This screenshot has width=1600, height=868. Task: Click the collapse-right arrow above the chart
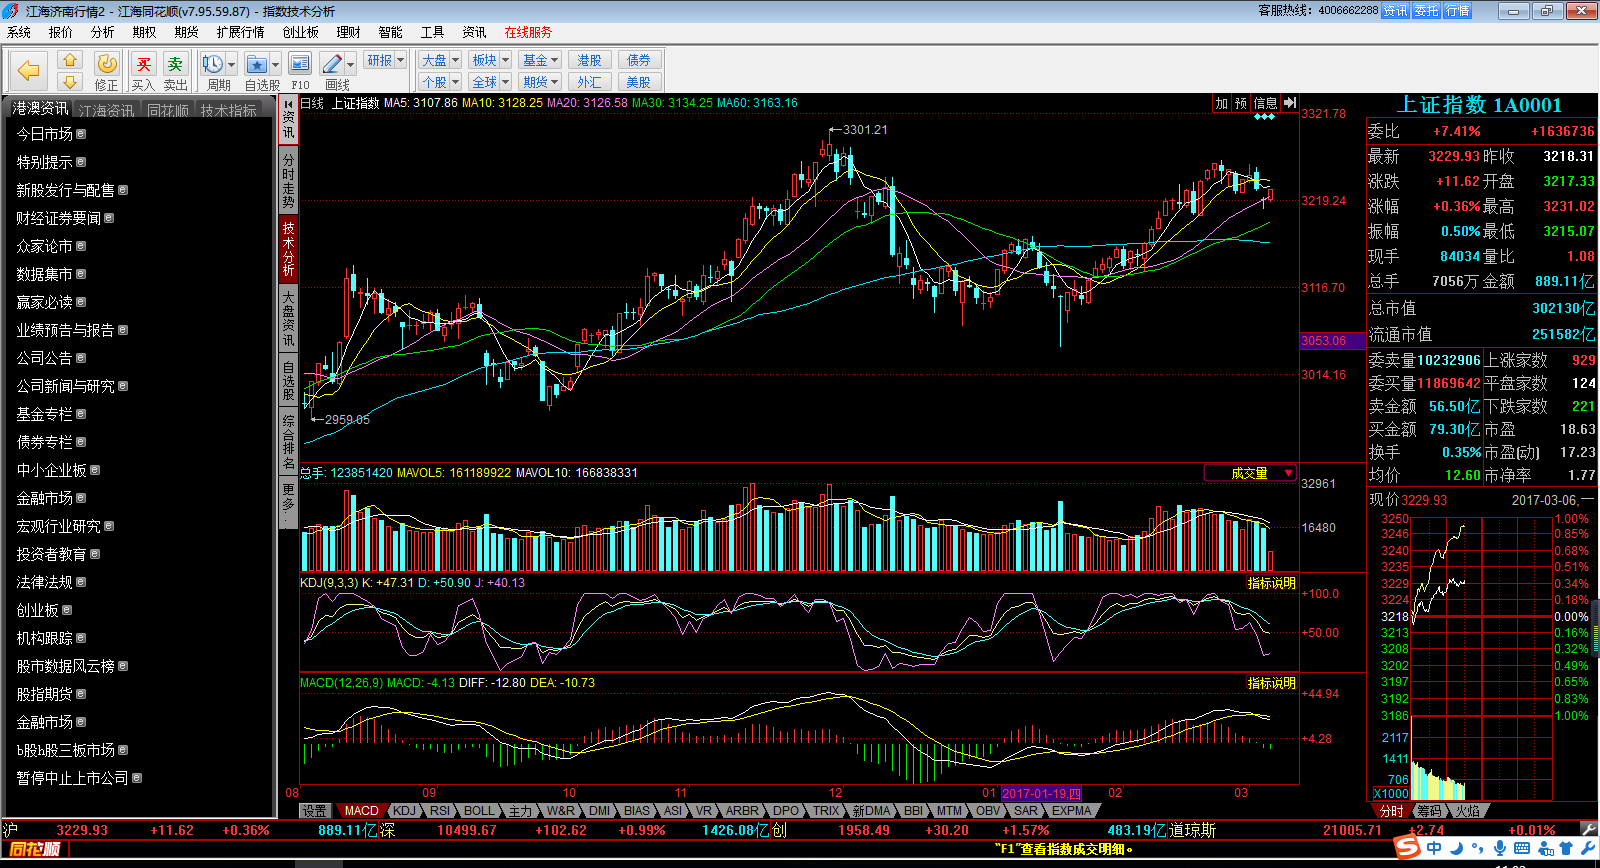tap(1290, 103)
